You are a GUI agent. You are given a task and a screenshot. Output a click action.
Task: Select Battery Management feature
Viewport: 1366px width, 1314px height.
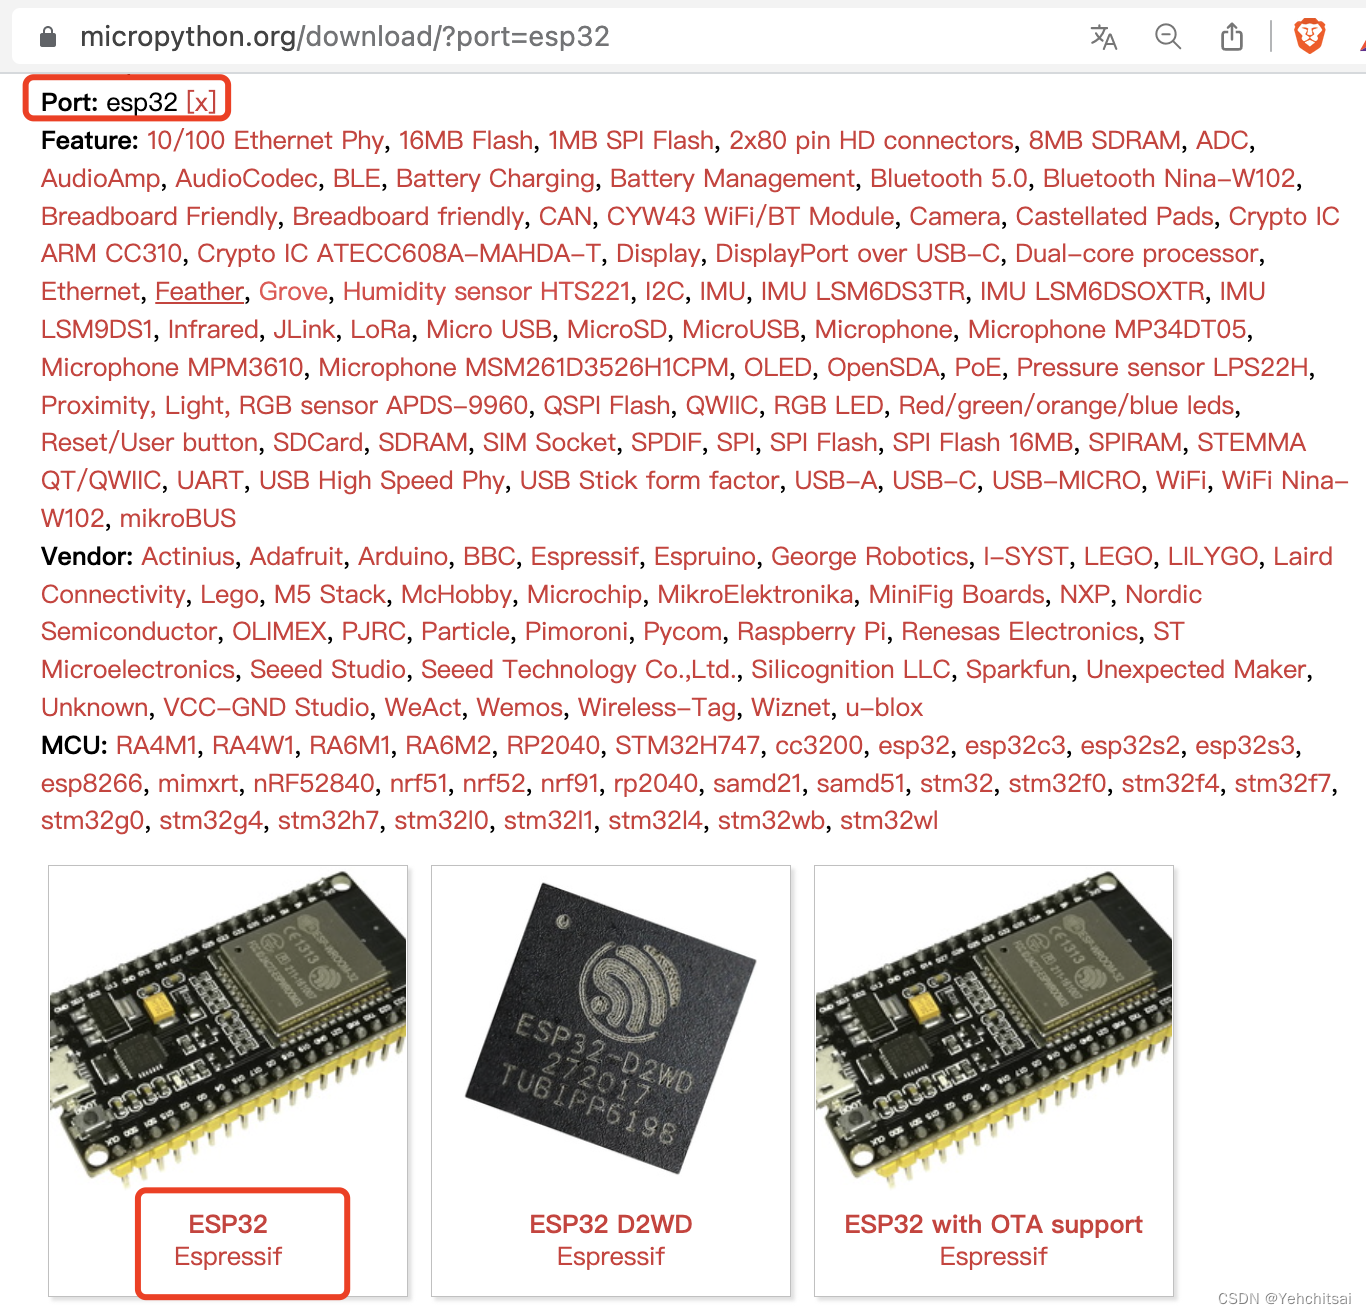tap(733, 179)
